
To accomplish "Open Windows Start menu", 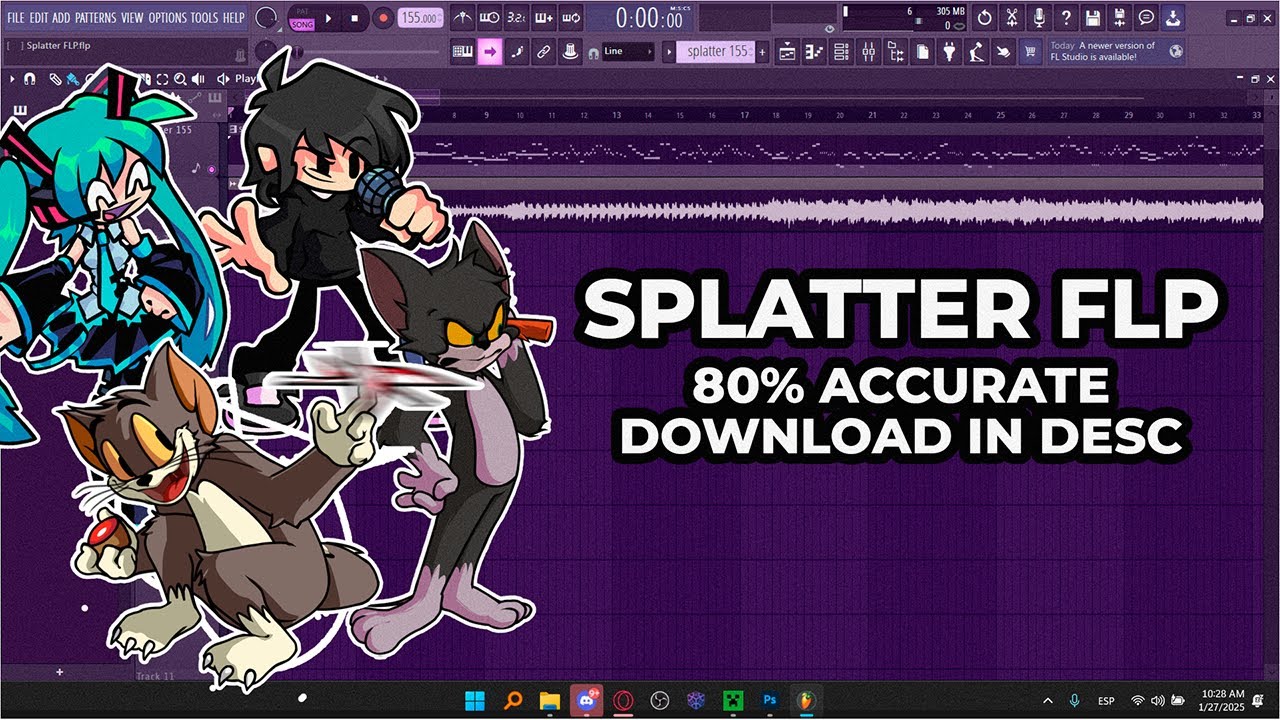I will [x=474, y=700].
